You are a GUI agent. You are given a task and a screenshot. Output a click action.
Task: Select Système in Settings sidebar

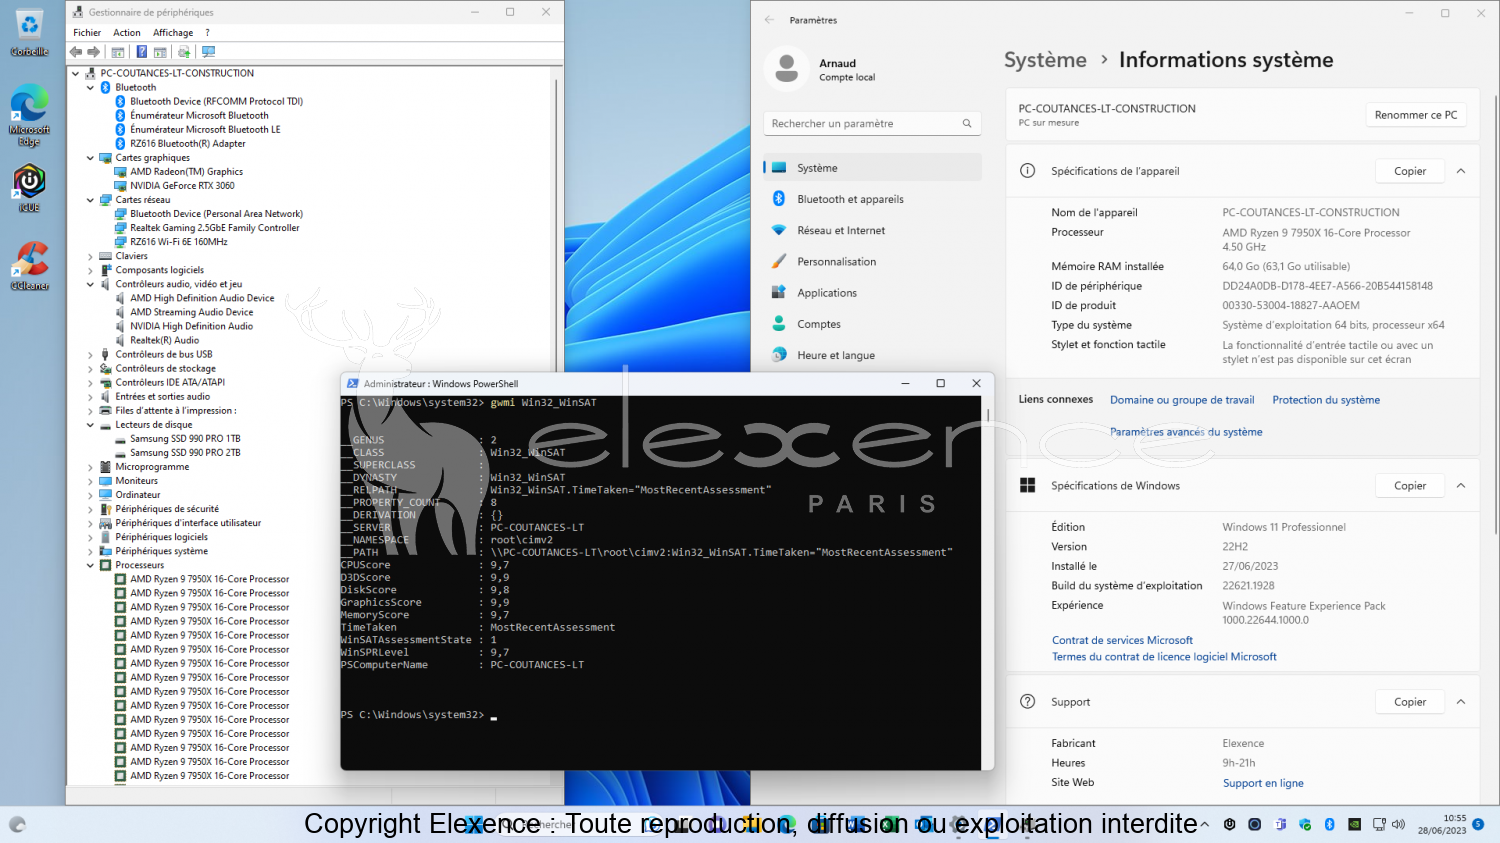click(x=872, y=168)
